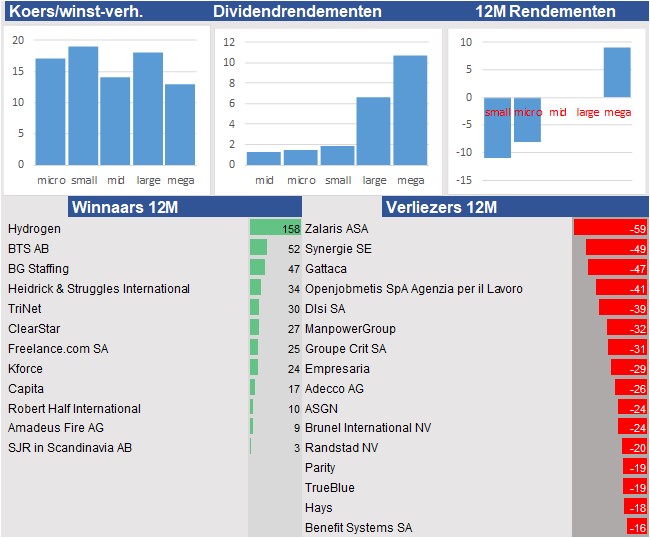Select Adecco AG
This screenshot has height=538, width=650.
pos(334,389)
